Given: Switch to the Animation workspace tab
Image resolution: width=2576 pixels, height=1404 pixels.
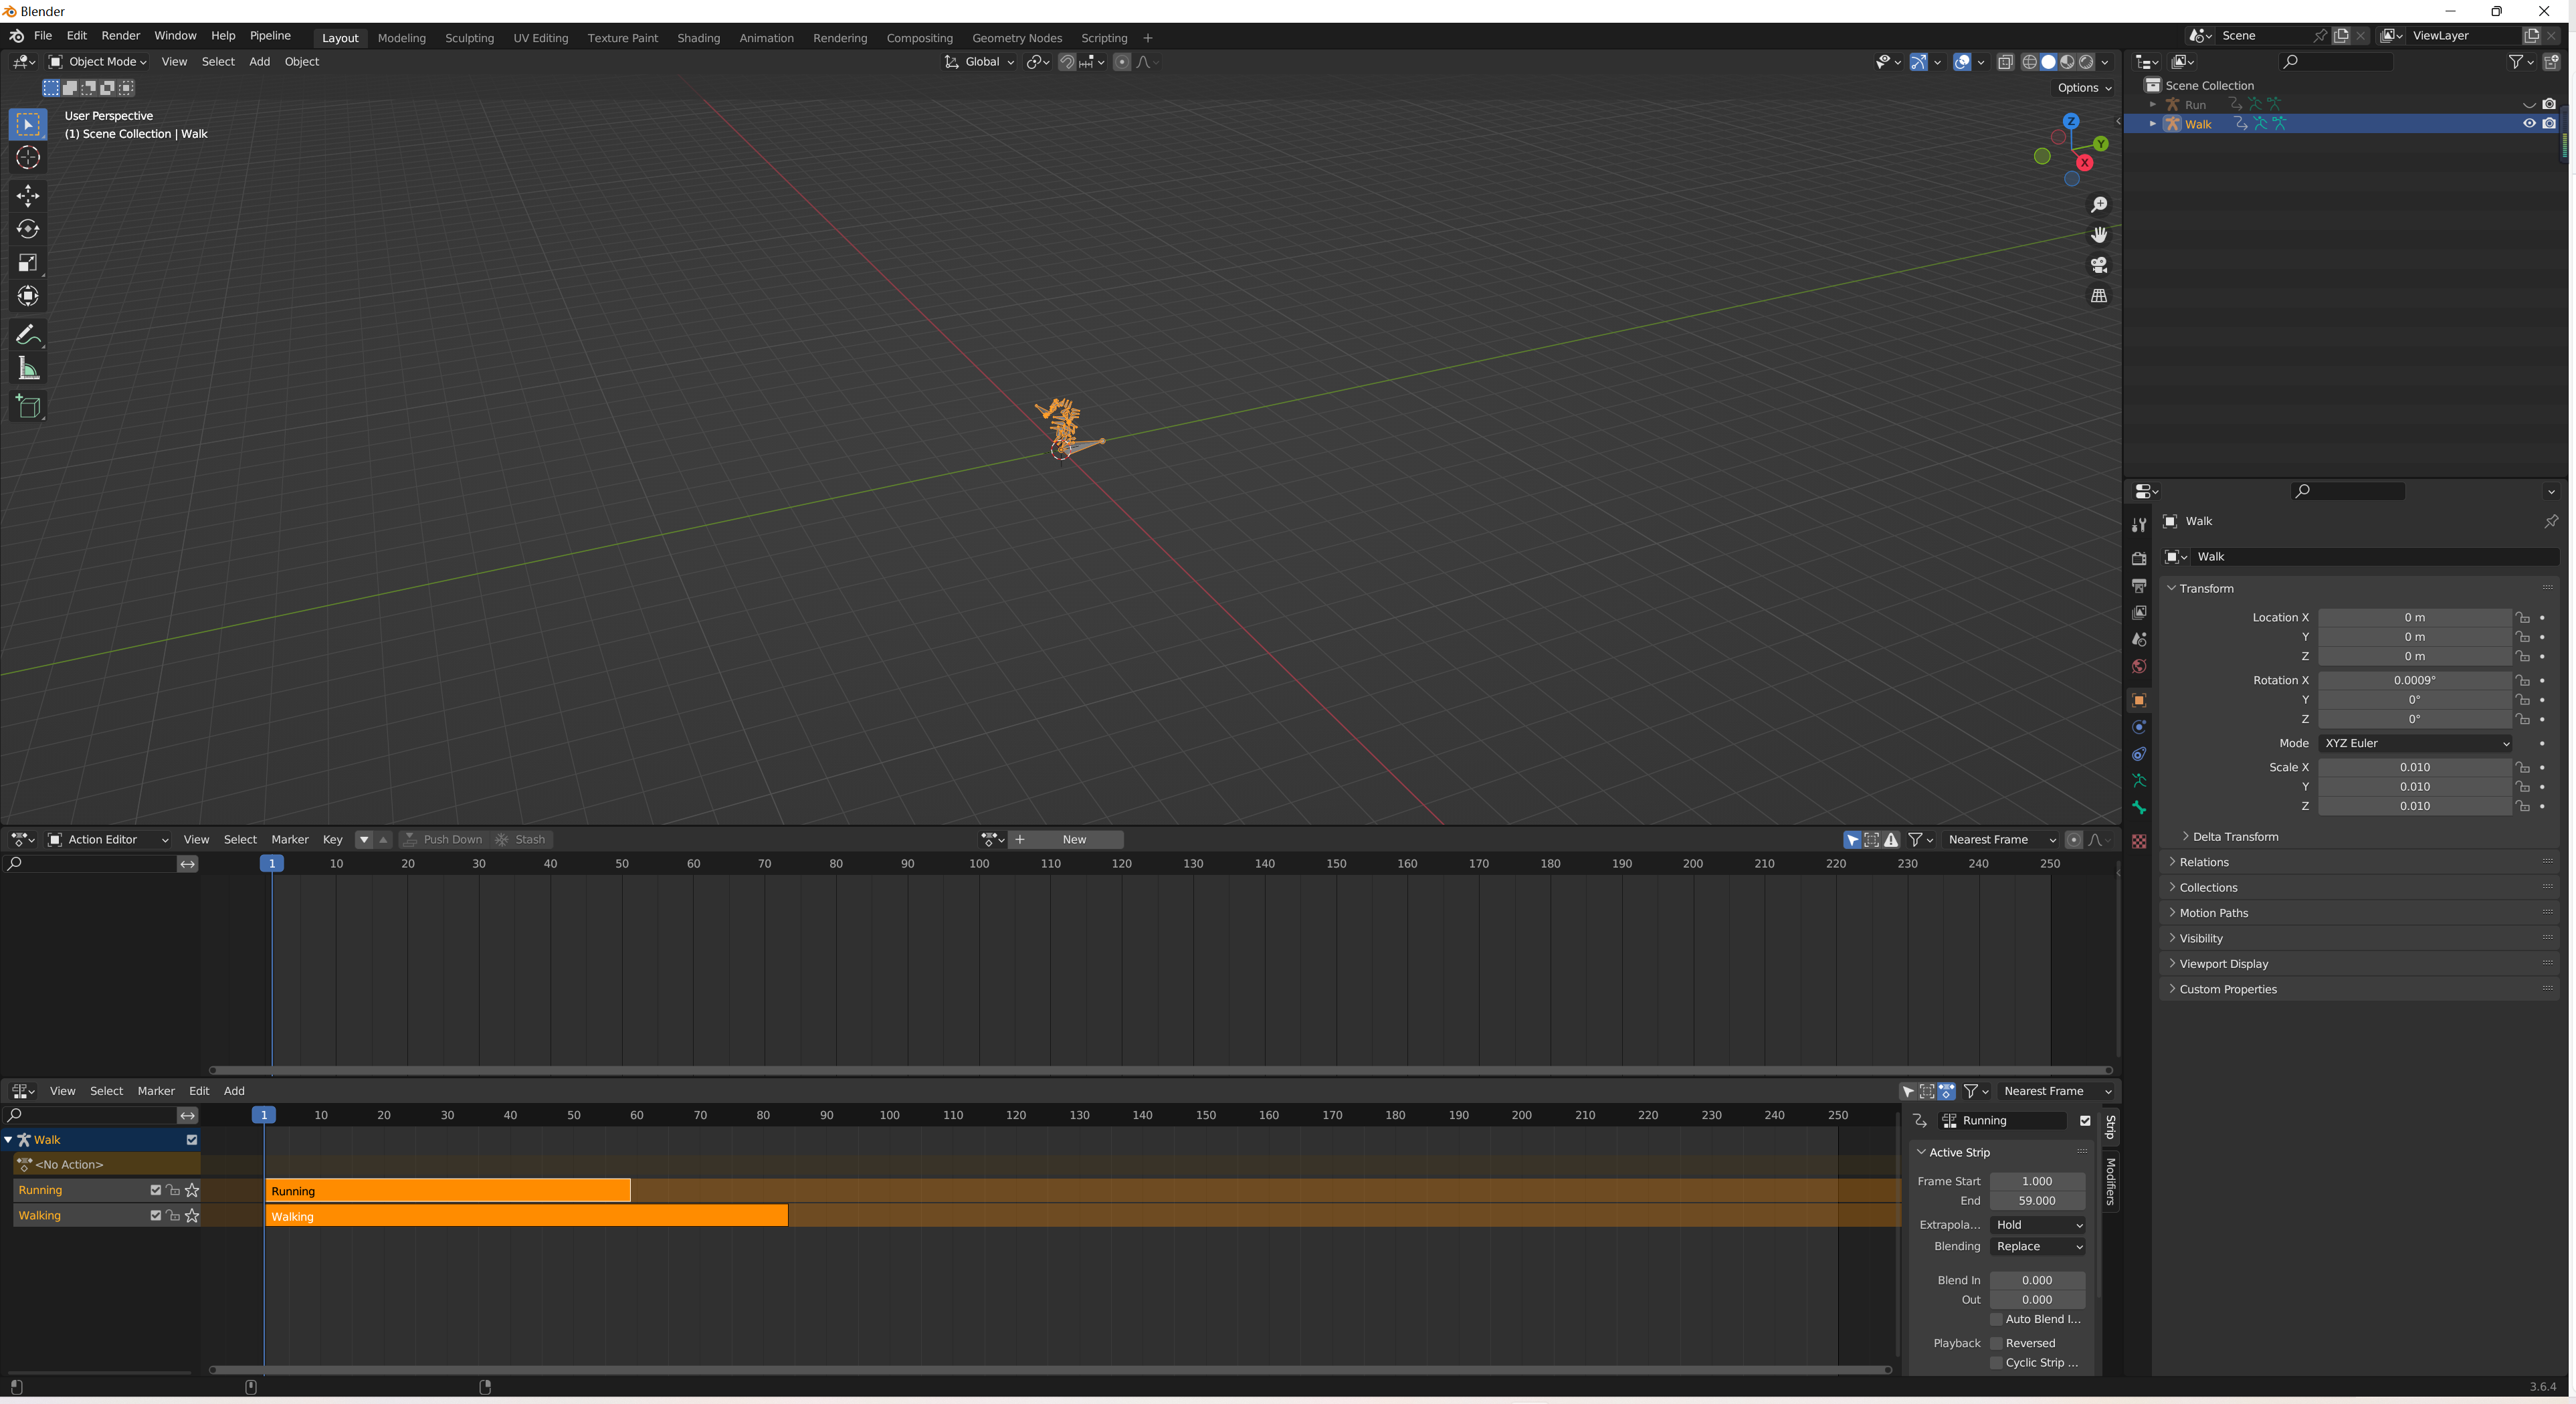Looking at the screenshot, I should coord(766,38).
